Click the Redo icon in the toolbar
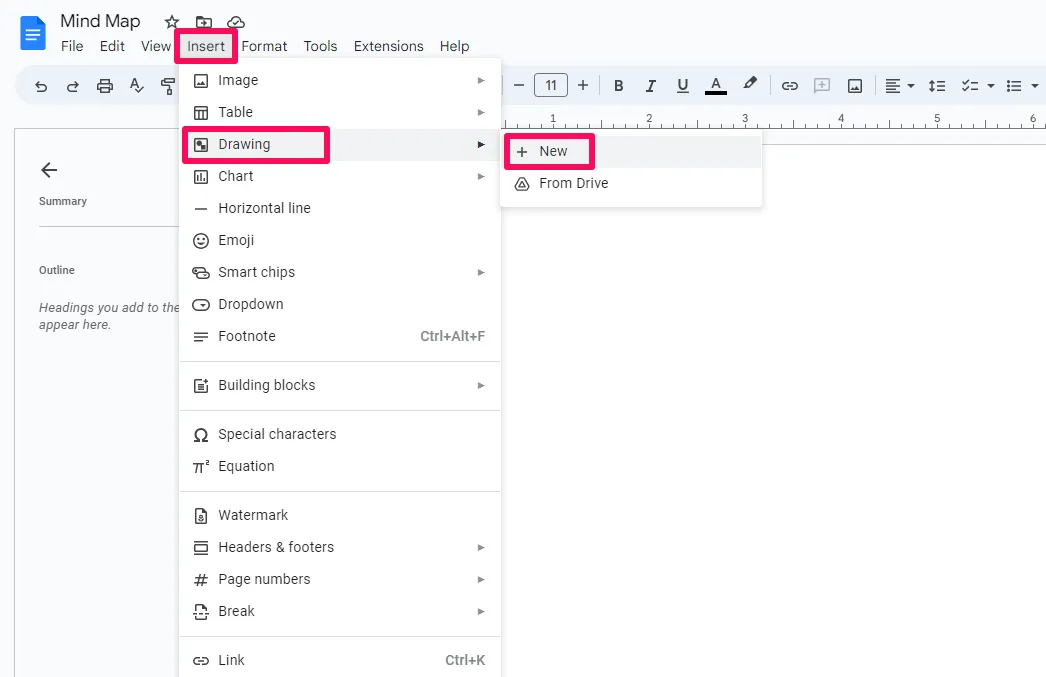The width and height of the screenshot is (1046, 677). click(72, 85)
